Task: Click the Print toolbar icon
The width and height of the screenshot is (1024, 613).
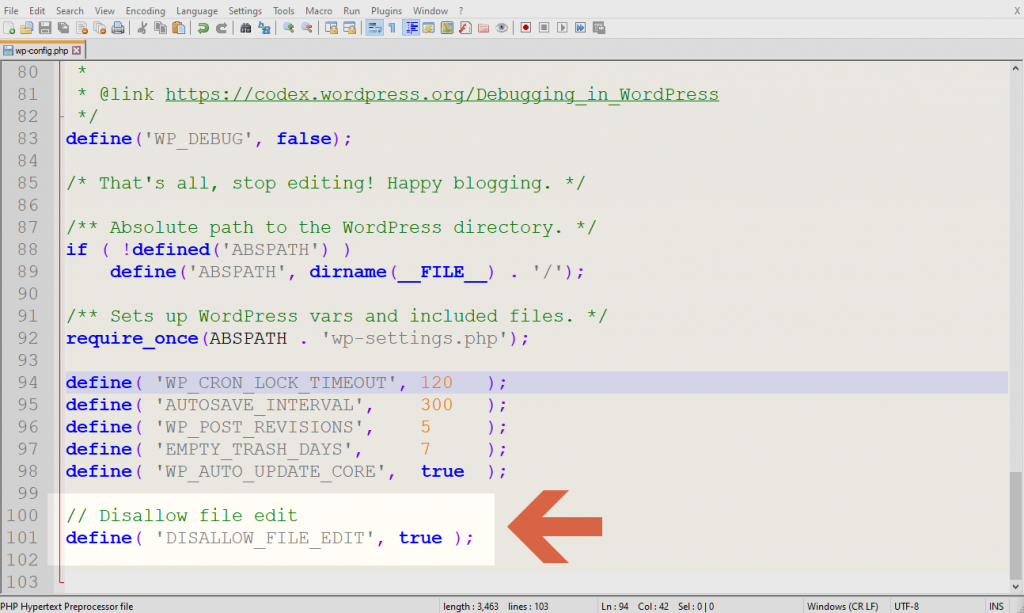Action: 118,28
